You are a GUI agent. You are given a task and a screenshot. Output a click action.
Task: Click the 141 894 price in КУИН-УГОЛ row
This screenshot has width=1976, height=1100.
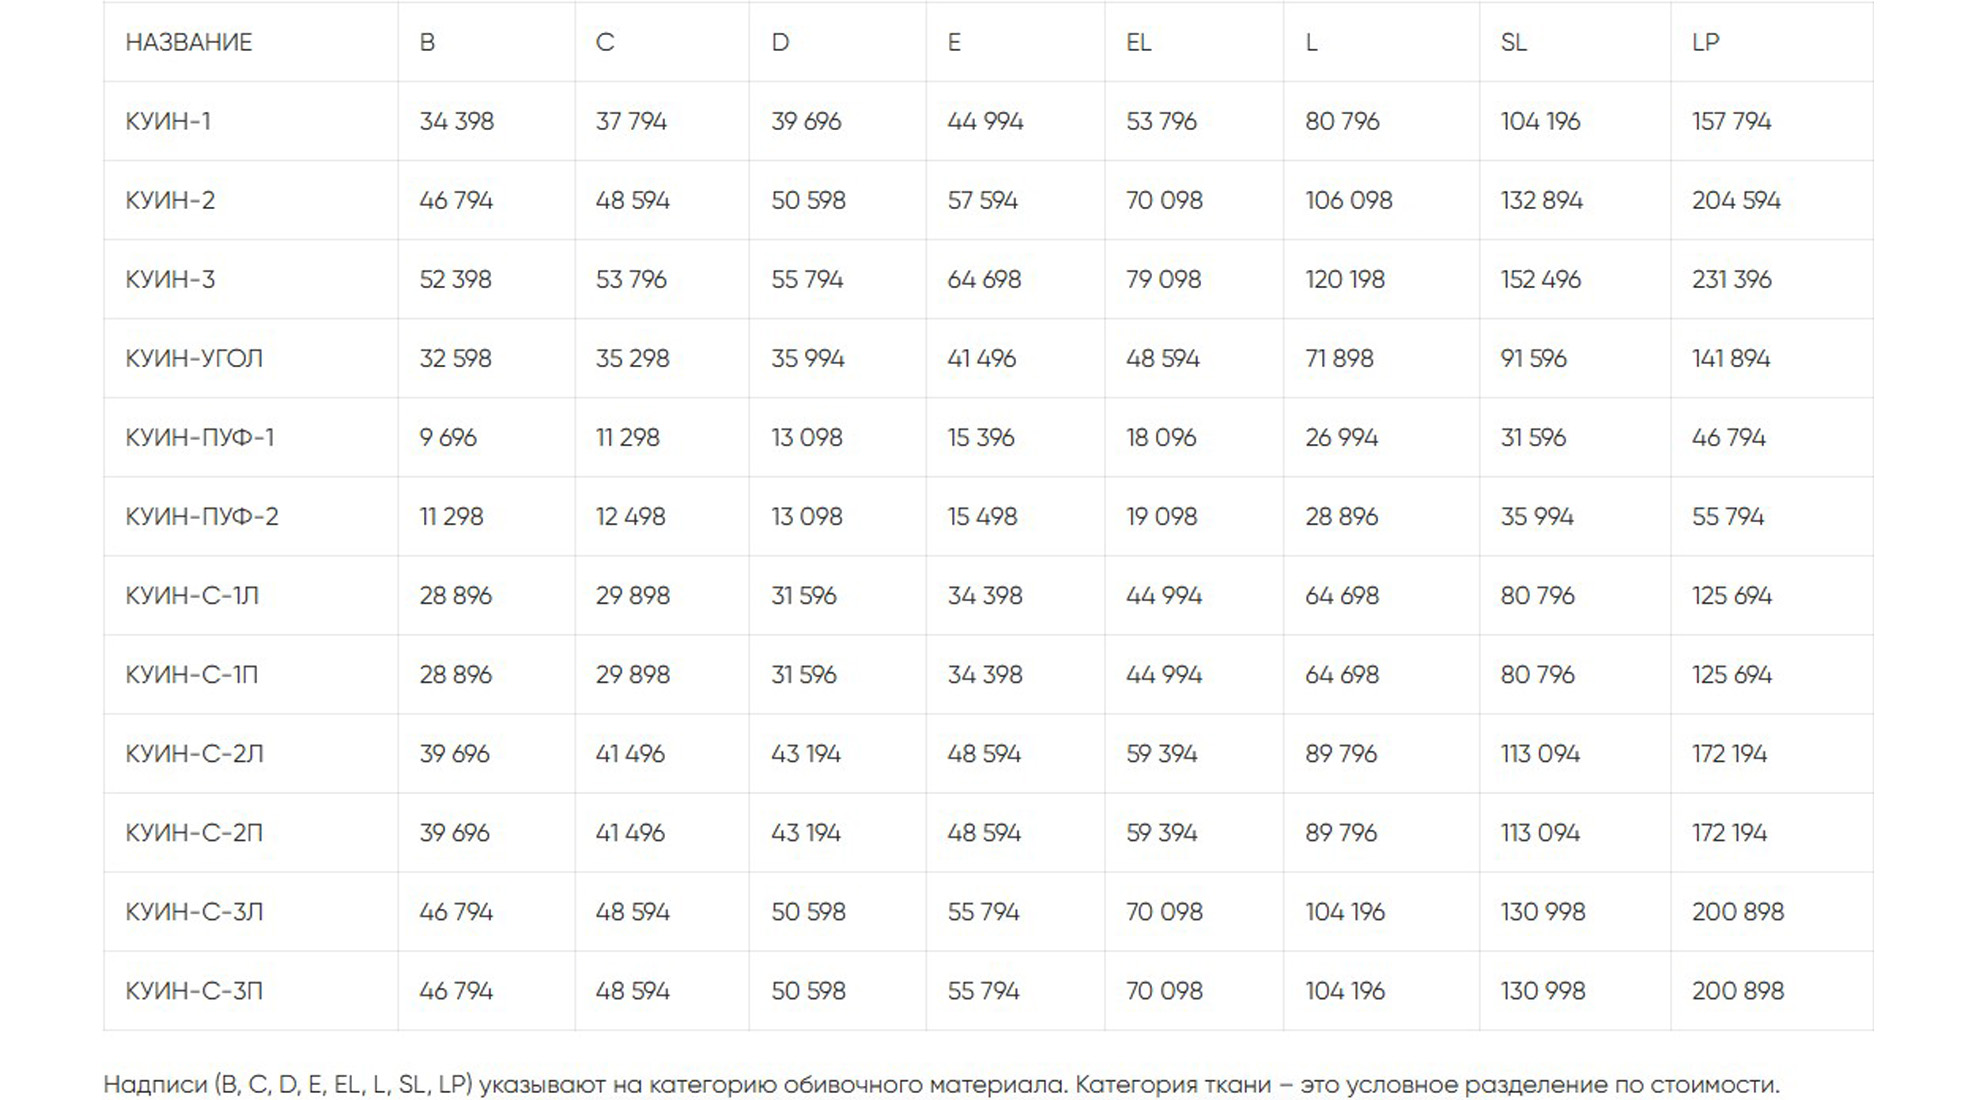[1731, 359]
